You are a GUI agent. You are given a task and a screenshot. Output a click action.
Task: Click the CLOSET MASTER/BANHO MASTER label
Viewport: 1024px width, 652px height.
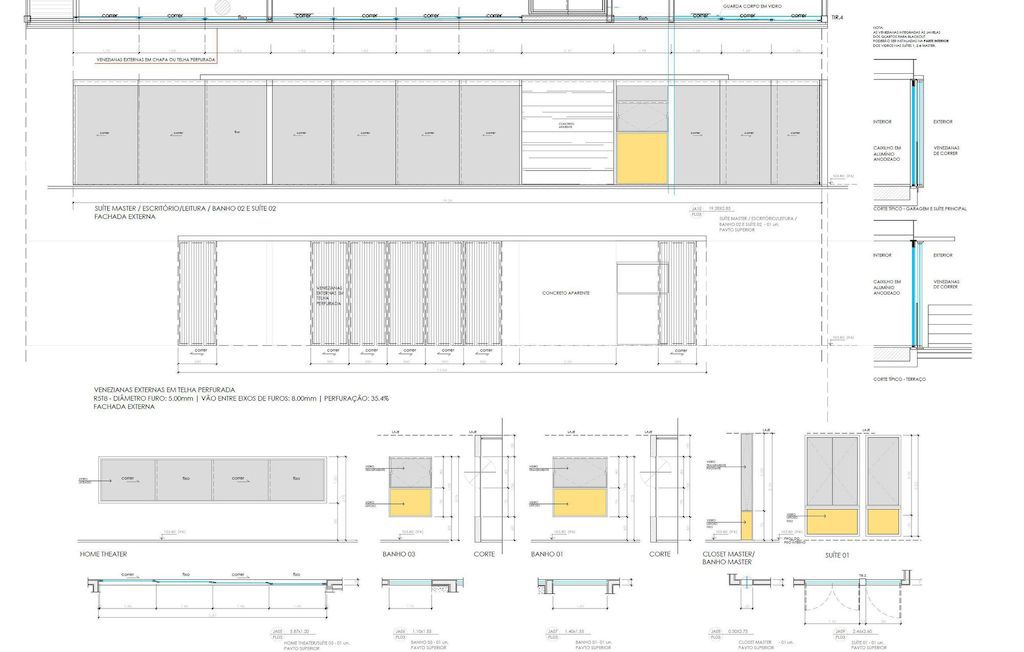728,558
